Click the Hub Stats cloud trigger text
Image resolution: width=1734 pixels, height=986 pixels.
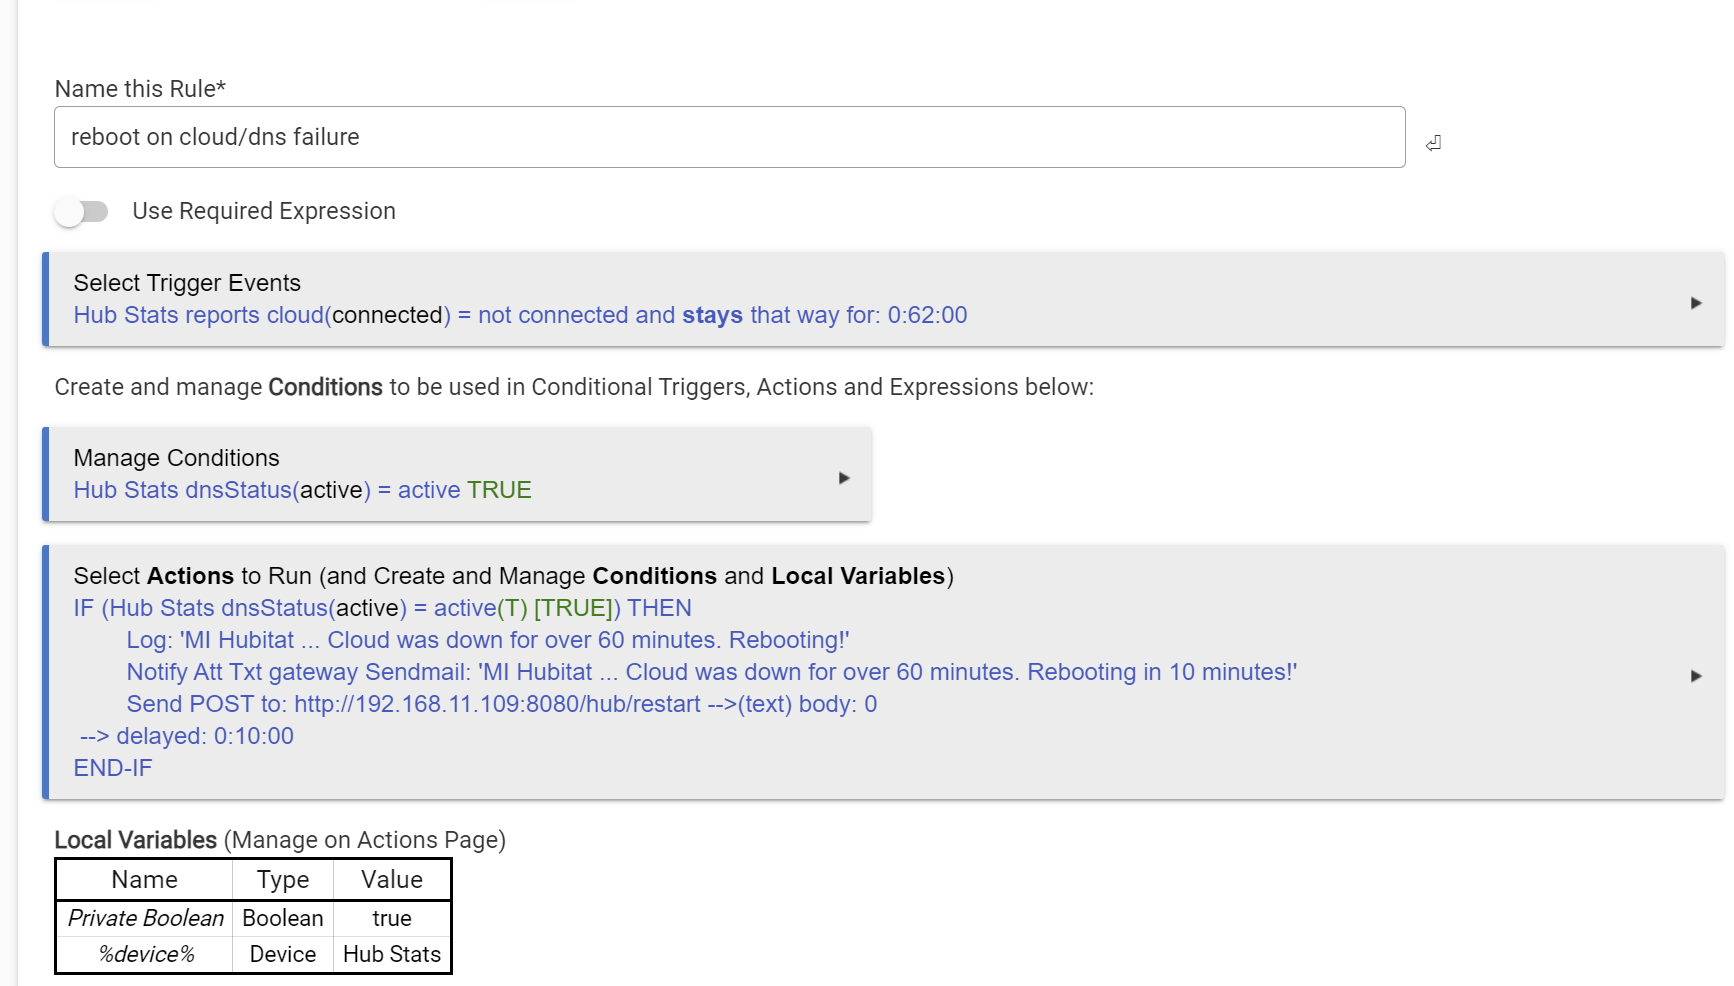(520, 315)
